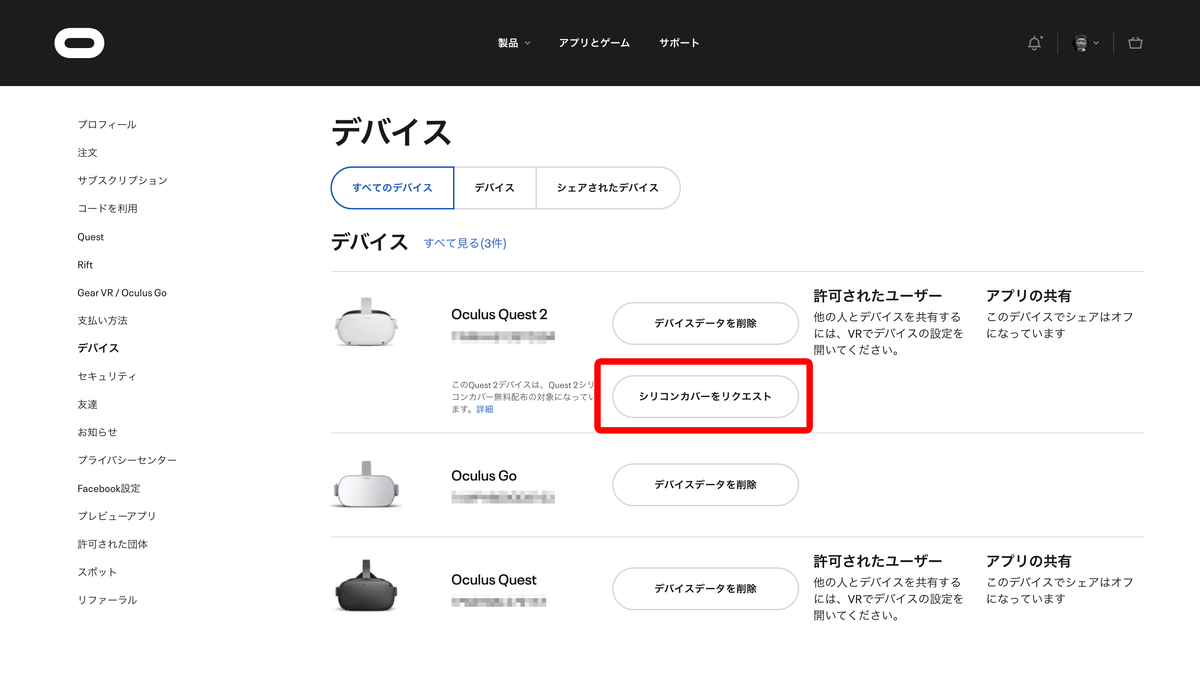Open the アプリとゲーム menu
Screen dimensions: 1200x695
coord(594,43)
